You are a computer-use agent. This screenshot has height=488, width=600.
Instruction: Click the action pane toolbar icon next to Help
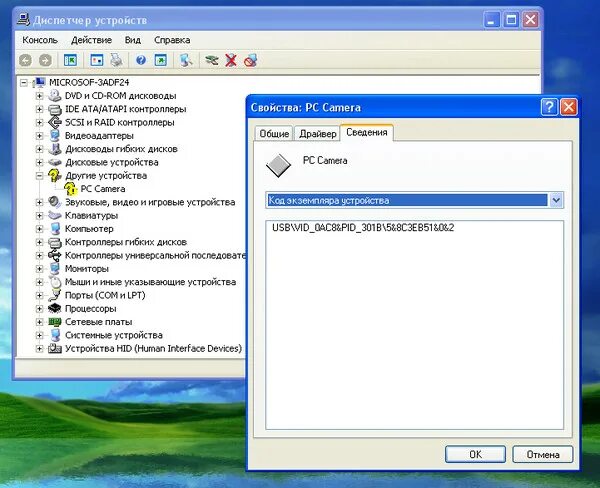161,60
